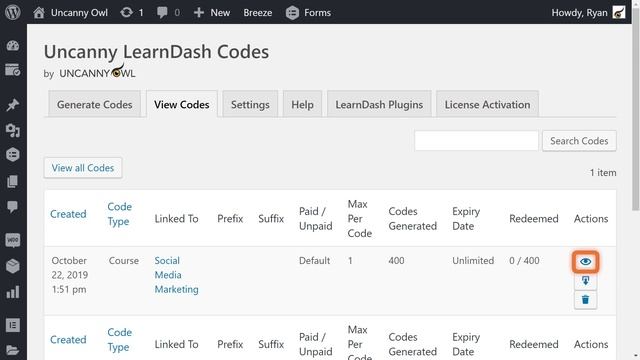Image resolution: width=640 pixels, height=360 pixels.
Task: Click the Uncanny Owl logo
Action: 97,72
